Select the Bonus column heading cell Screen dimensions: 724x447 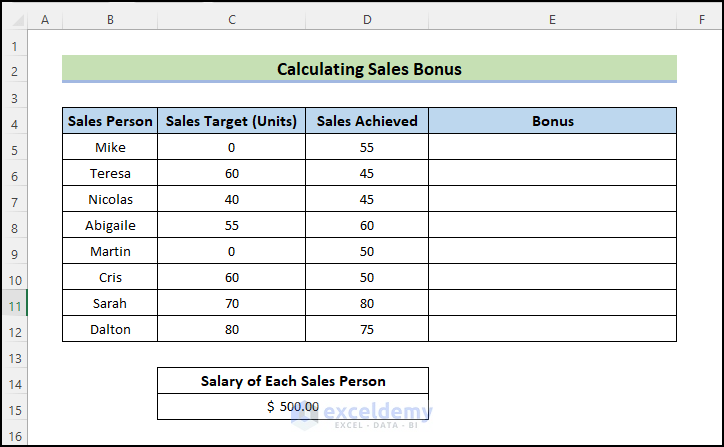(552, 121)
